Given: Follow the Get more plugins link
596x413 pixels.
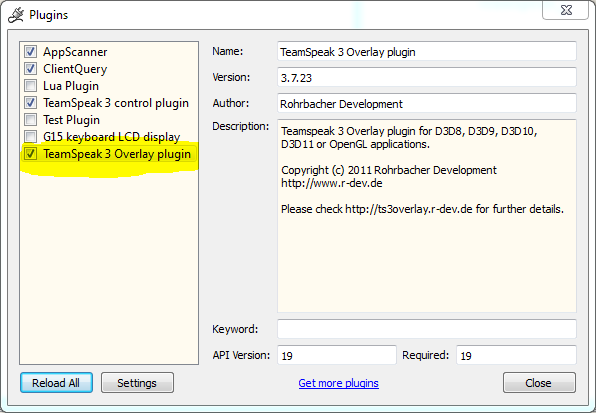Looking at the screenshot, I should (338, 383).
